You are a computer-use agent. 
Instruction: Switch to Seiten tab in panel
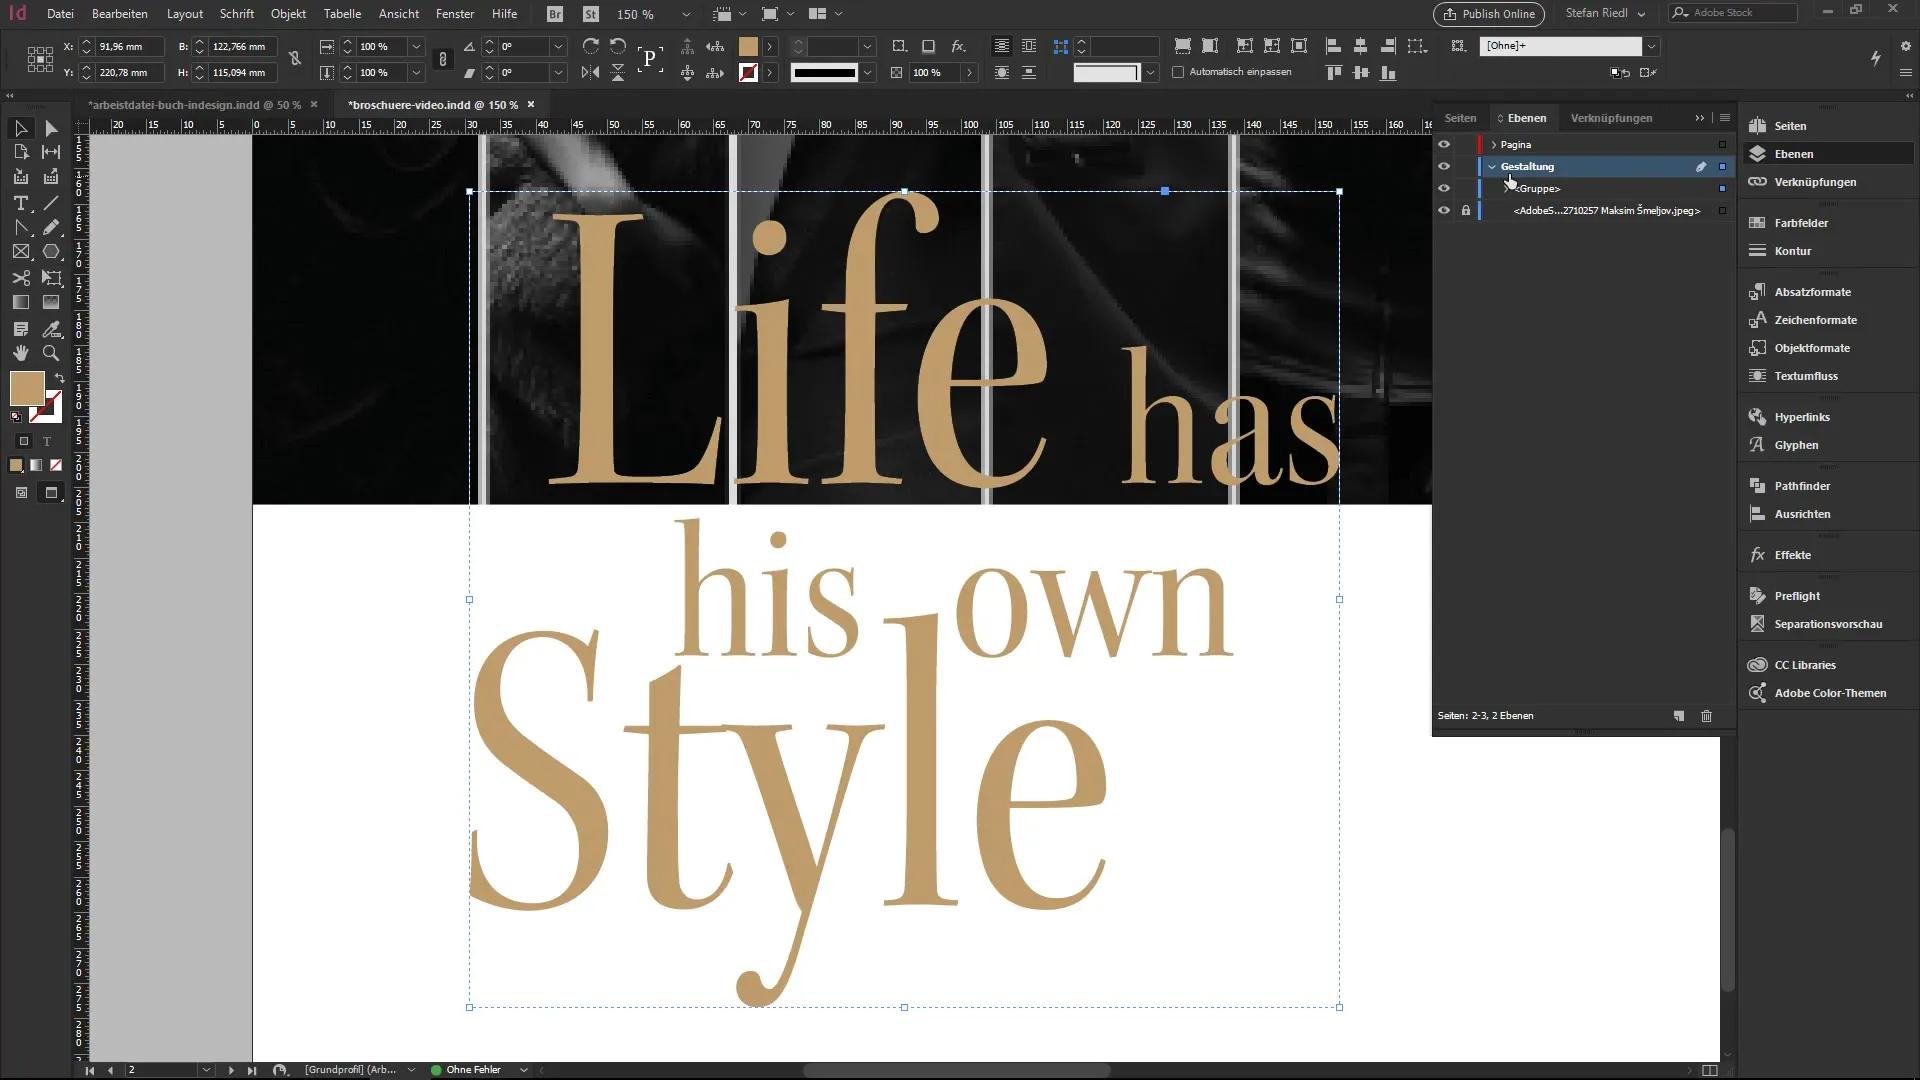click(1460, 118)
